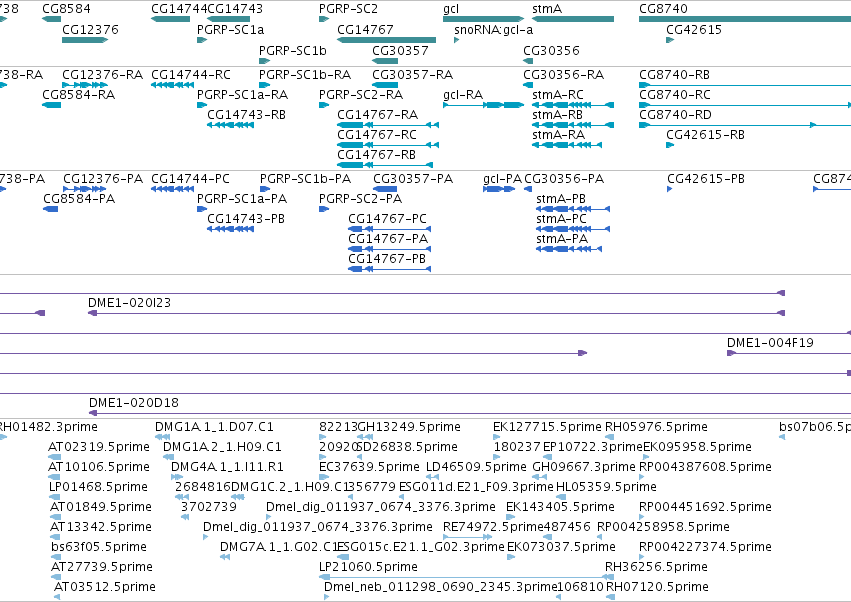Select the DME1-020D18 clone label
Viewport: 851px width, 602px height.
tap(134, 403)
